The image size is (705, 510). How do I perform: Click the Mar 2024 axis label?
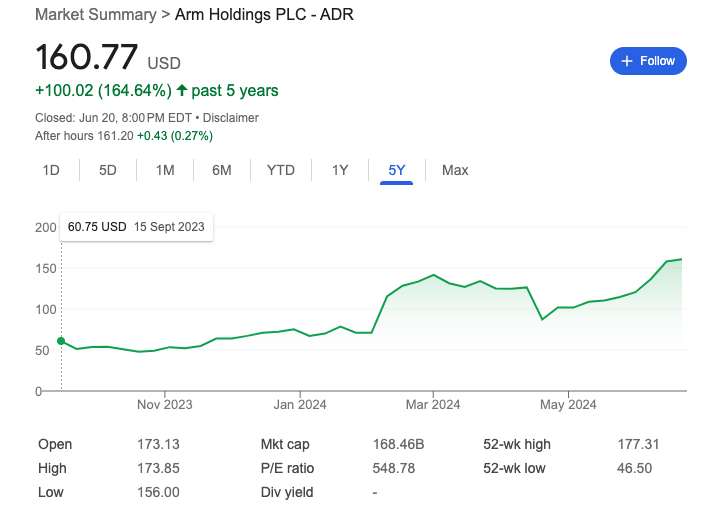[x=432, y=405]
